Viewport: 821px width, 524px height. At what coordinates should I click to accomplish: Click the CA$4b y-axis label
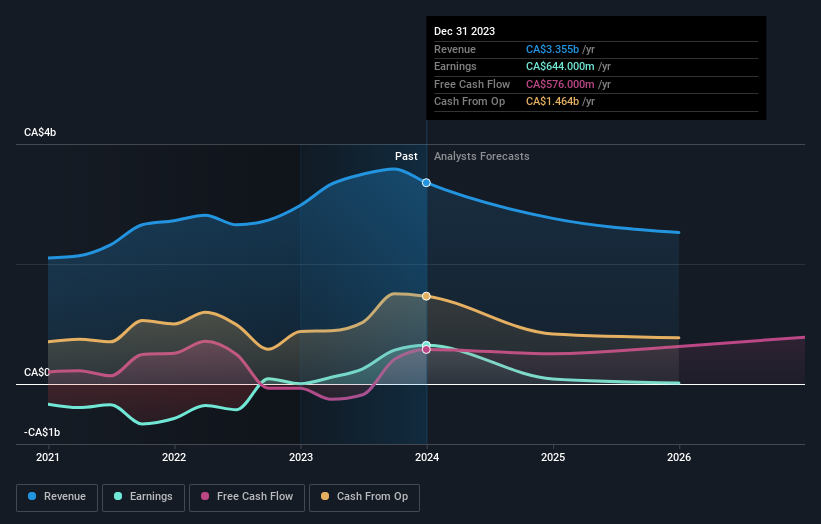pos(40,132)
